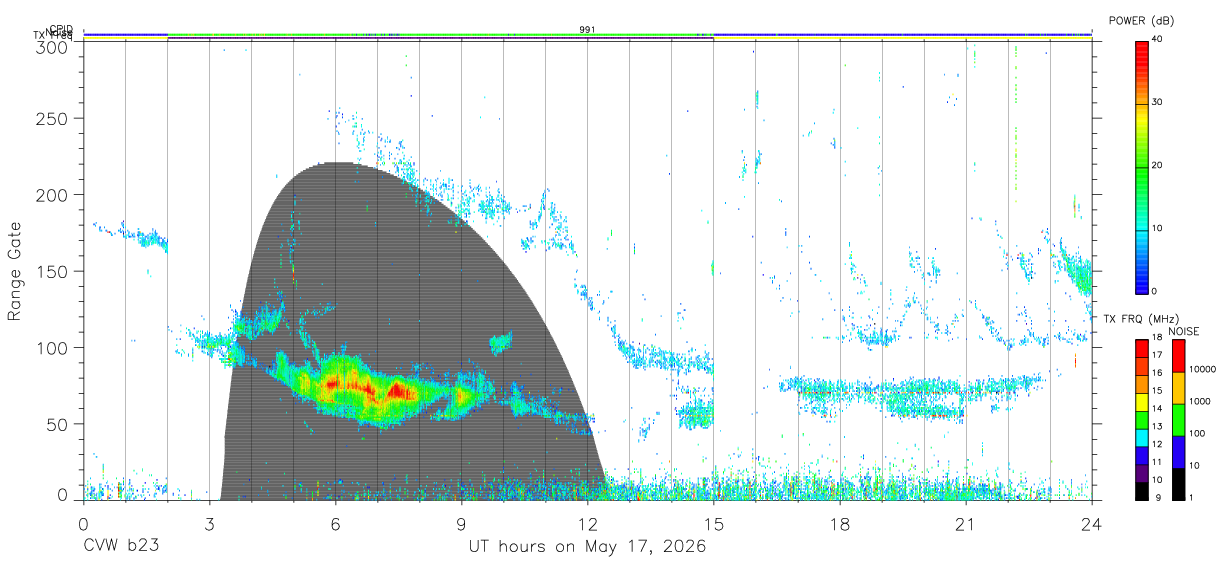
Task: Click the black bottom swatch of NOISE legend
Action: coord(1177,484)
